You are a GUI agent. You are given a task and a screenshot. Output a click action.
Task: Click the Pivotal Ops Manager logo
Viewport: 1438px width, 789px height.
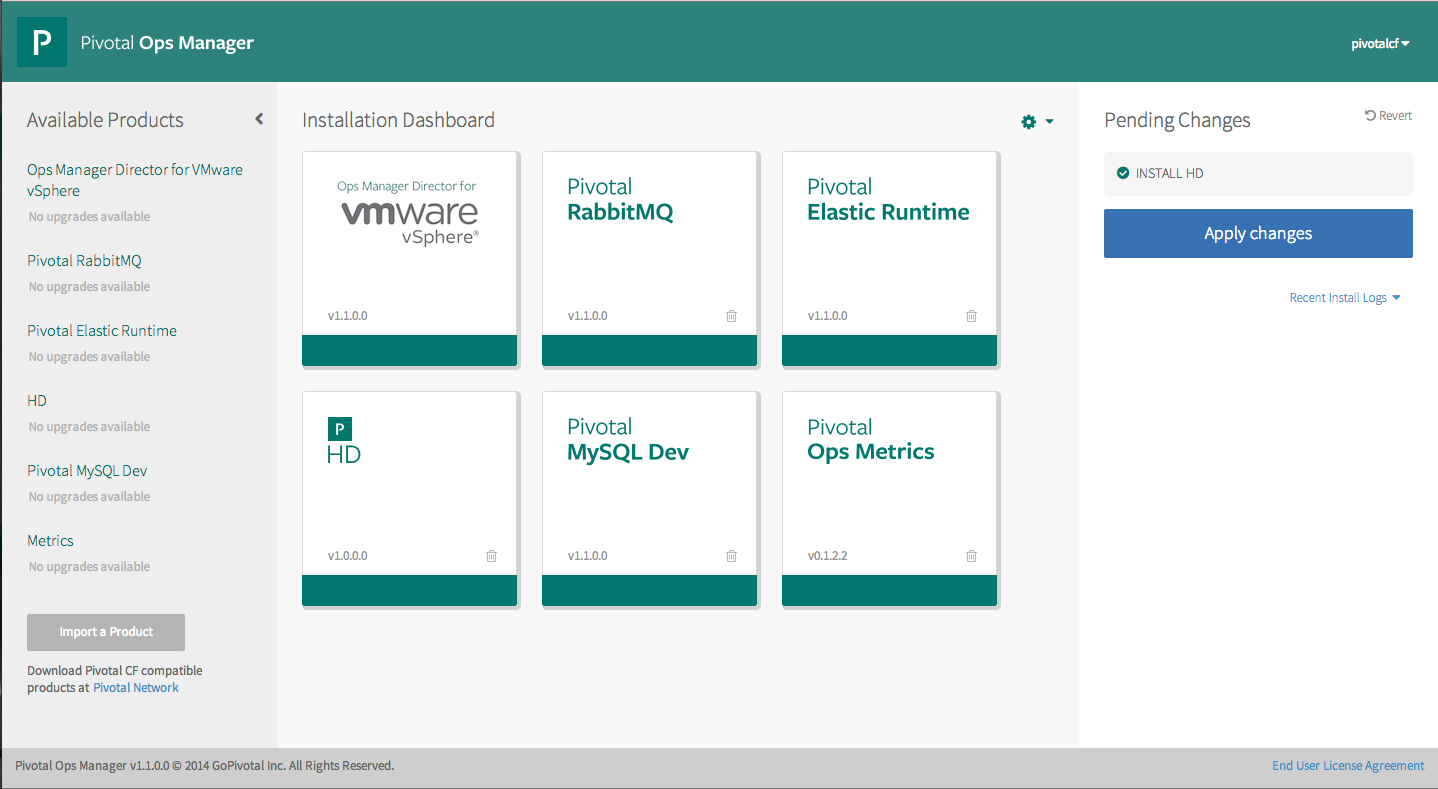[42, 41]
